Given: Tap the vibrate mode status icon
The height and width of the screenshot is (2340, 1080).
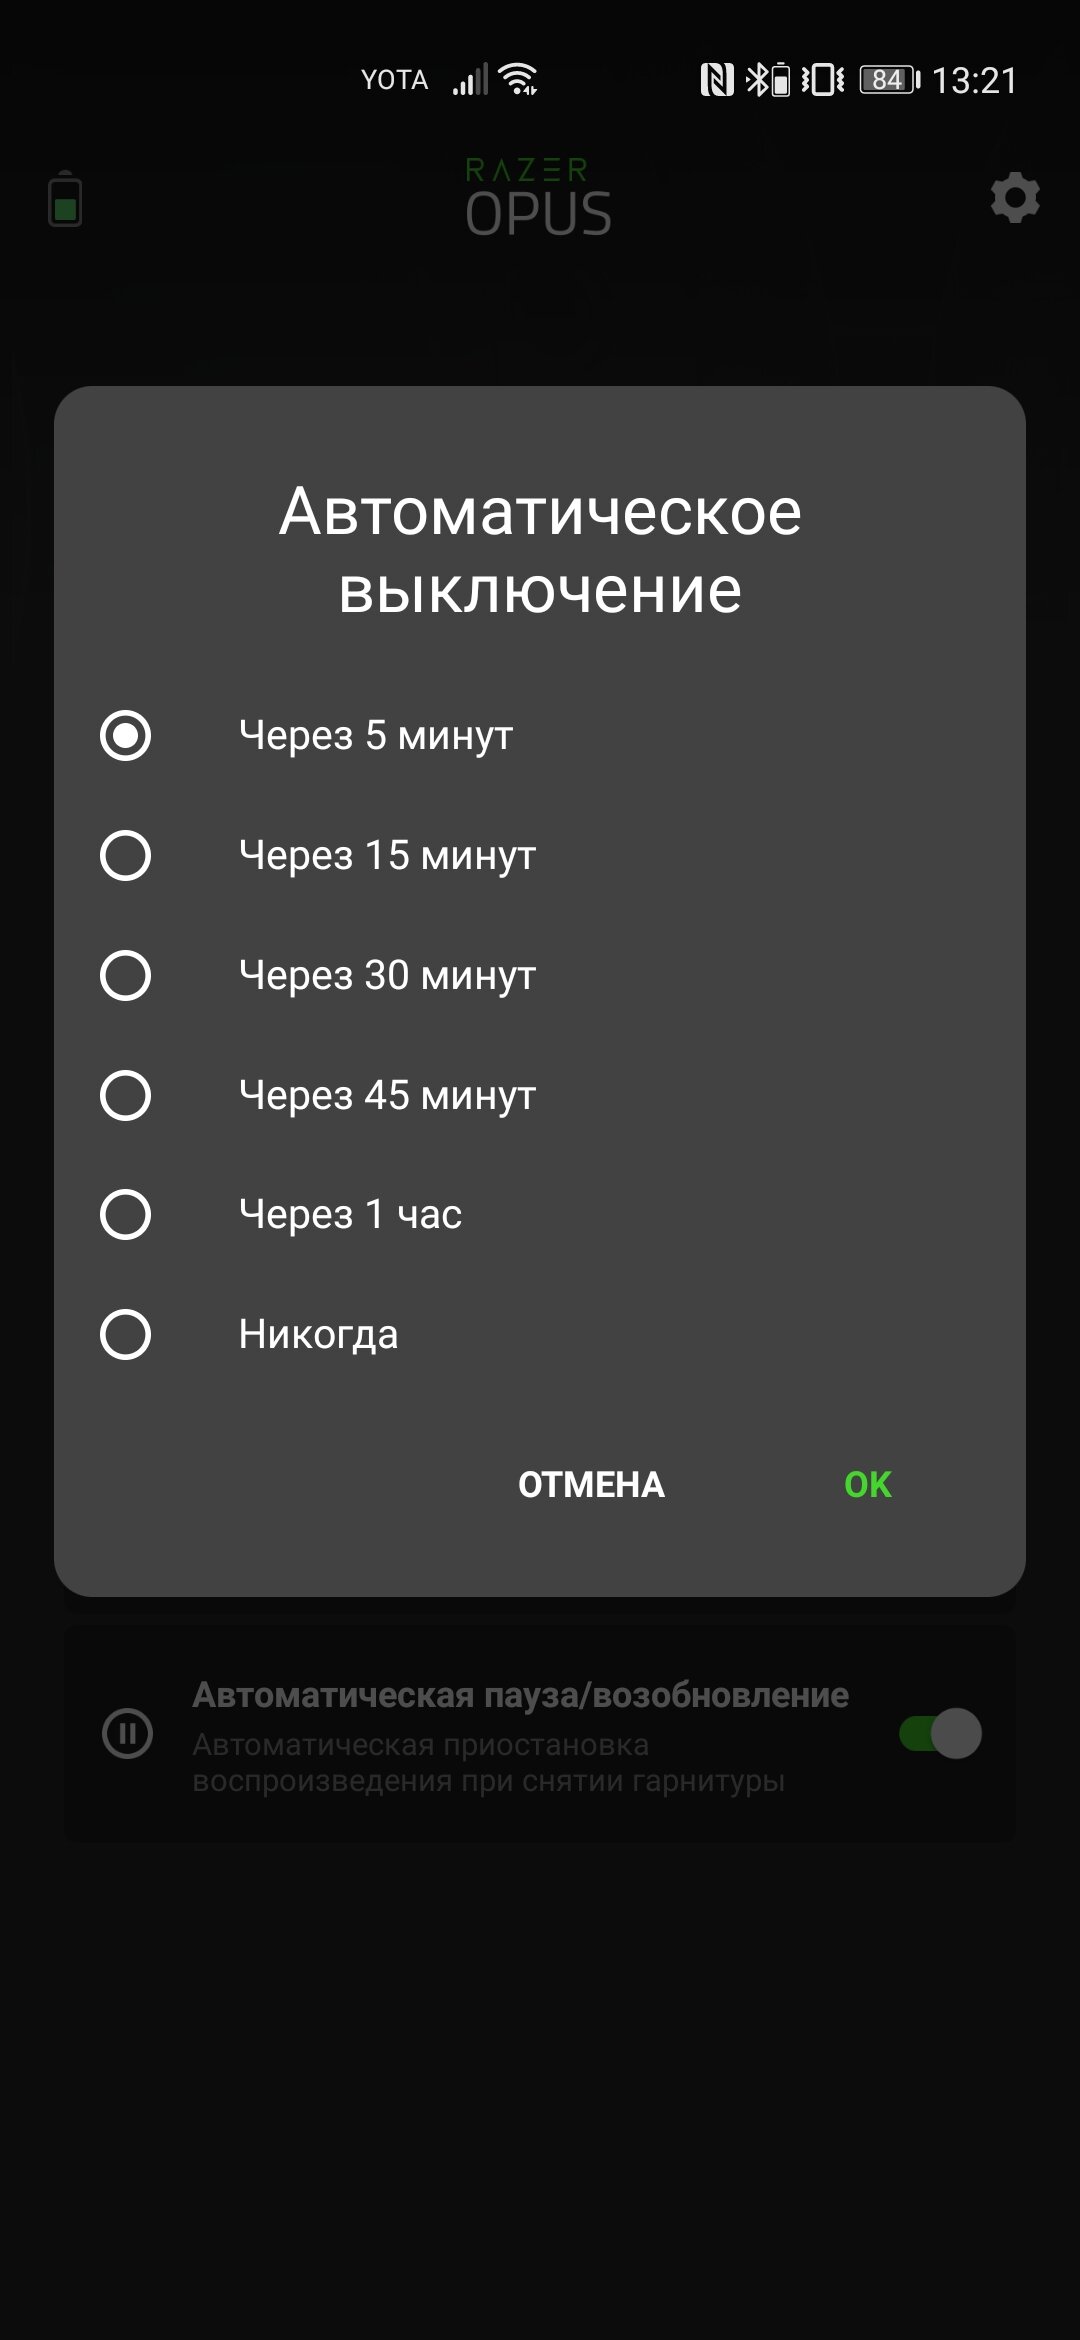Looking at the screenshot, I should [823, 79].
